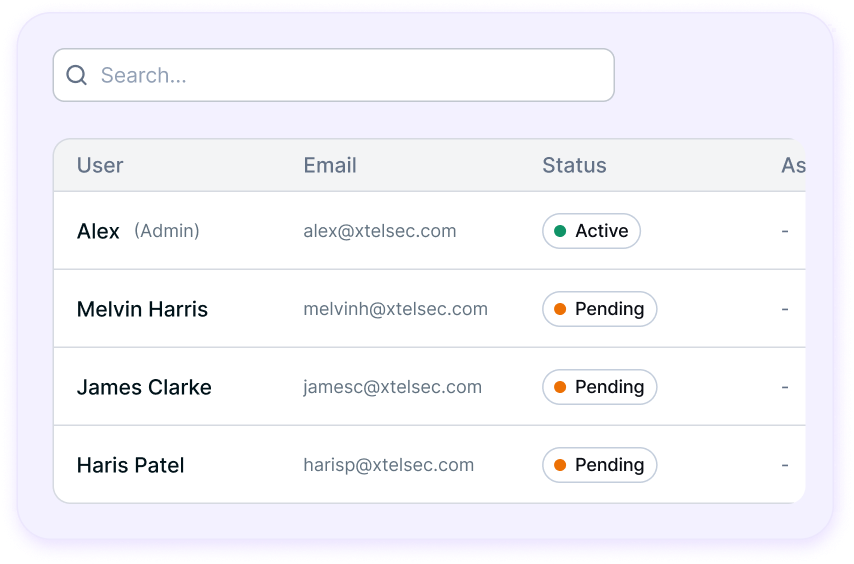This screenshot has height=564, width=854.
Task: Focus the Search input field
Action: click(333, 75)
